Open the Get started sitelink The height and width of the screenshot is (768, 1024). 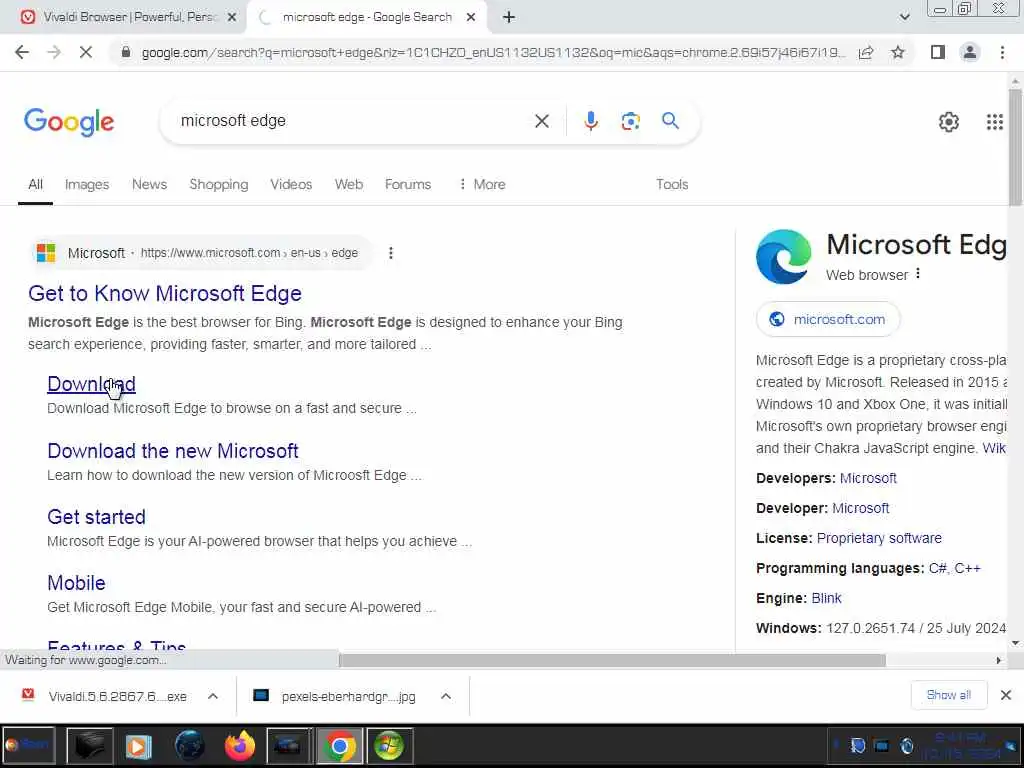pos(97,517)
